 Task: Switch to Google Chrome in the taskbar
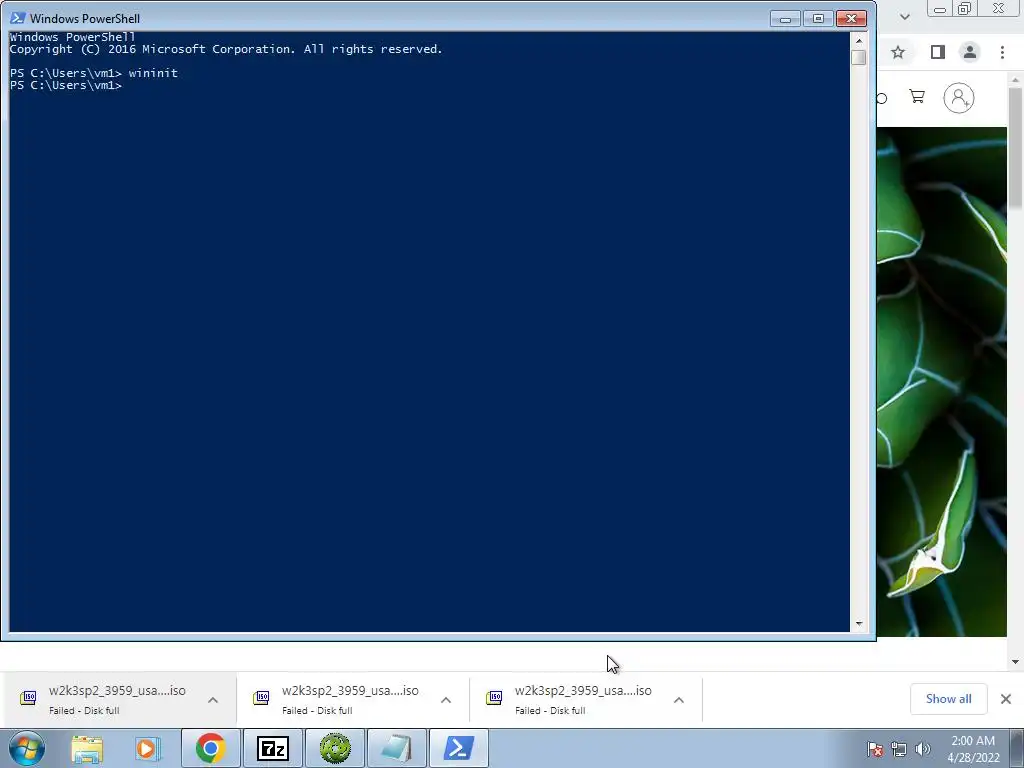[x=210, y=748]
